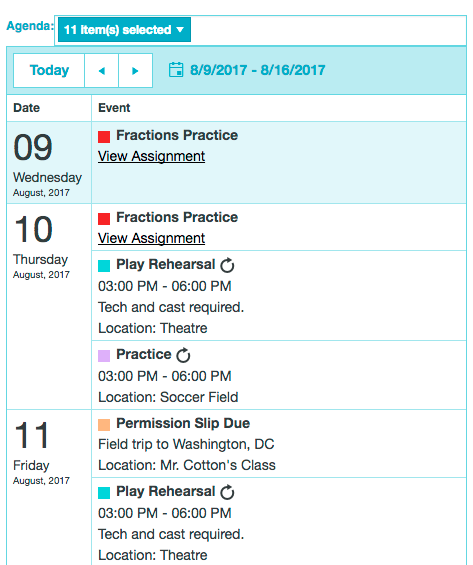
Task: Jump to Today in the agenda
Action: click(49, 71)
